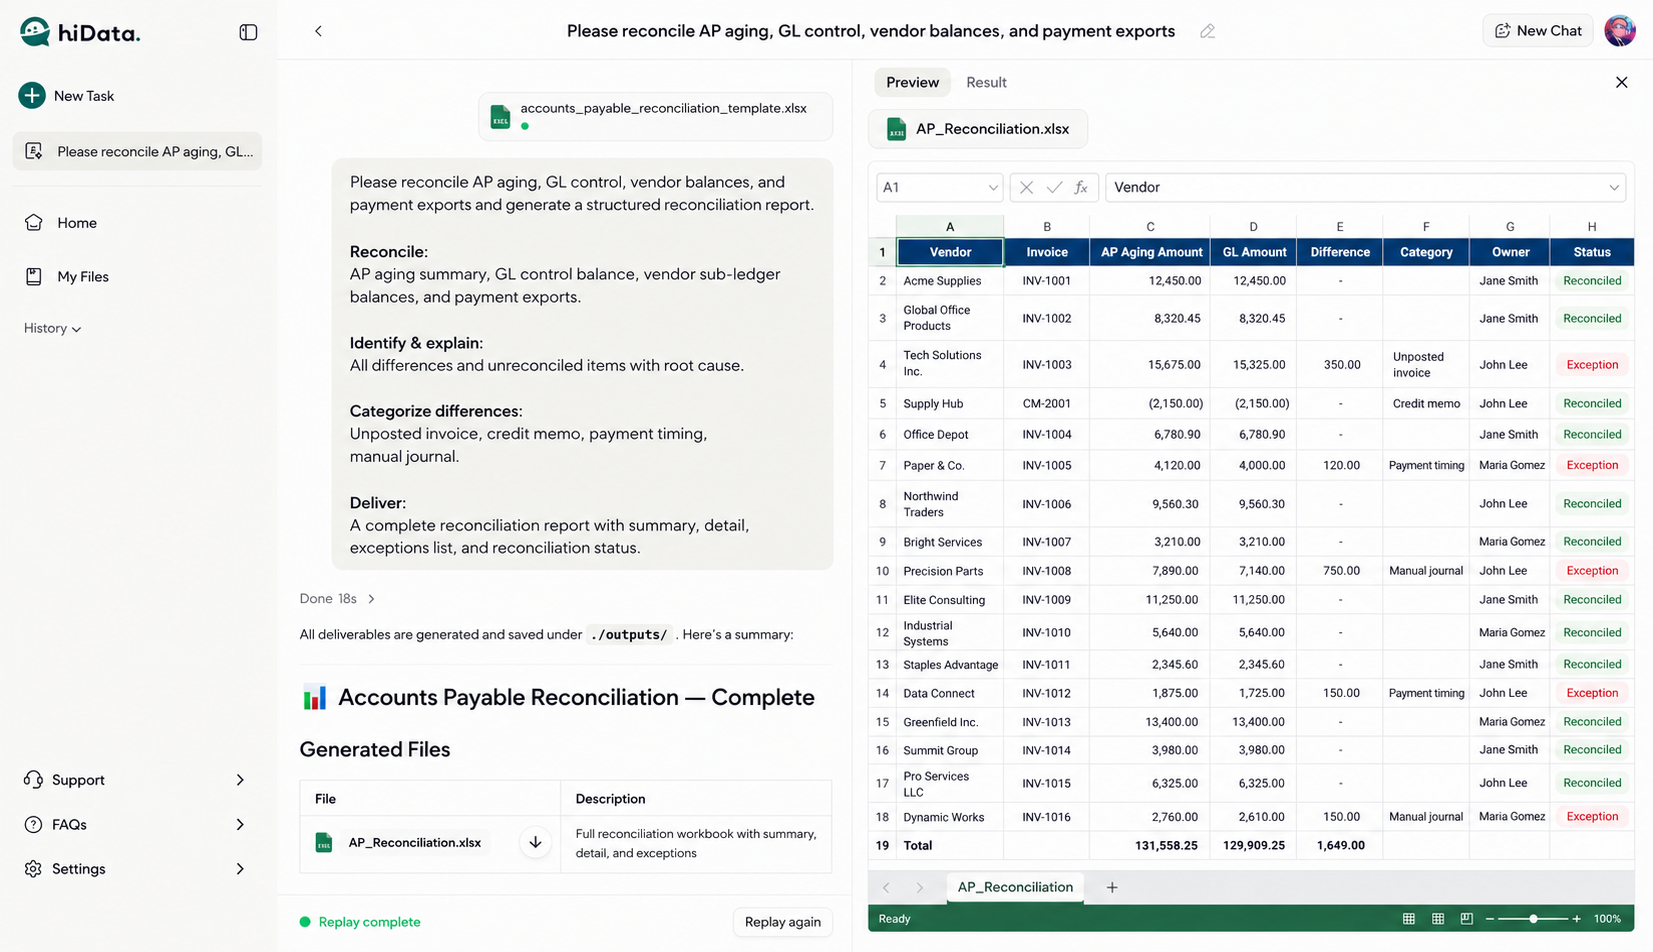Open the AP_Reconciliation sheet tab
1653x952 pixels.
(x=1014, y=887)
